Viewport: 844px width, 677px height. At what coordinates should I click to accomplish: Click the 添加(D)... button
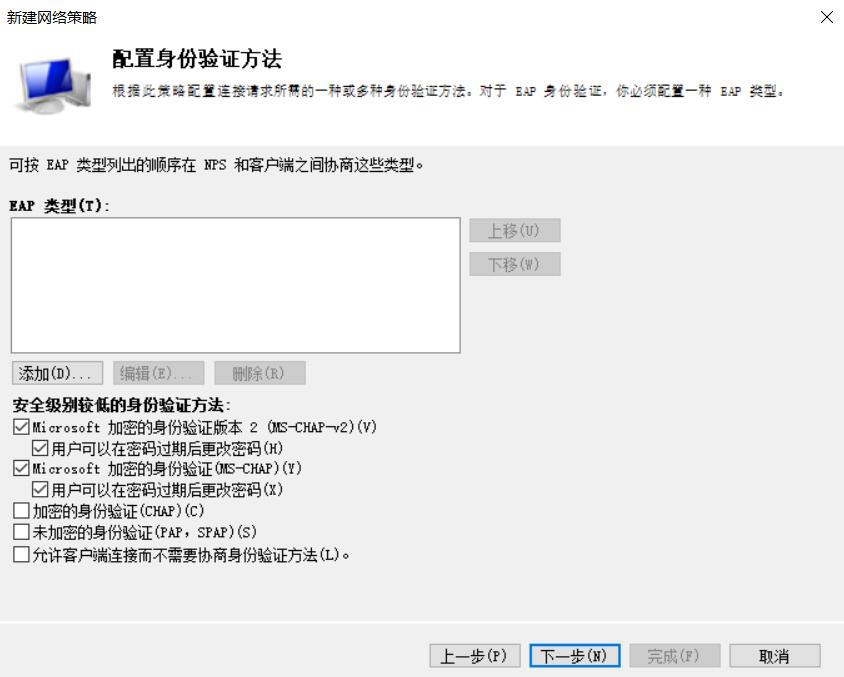[x=57, y=373]
